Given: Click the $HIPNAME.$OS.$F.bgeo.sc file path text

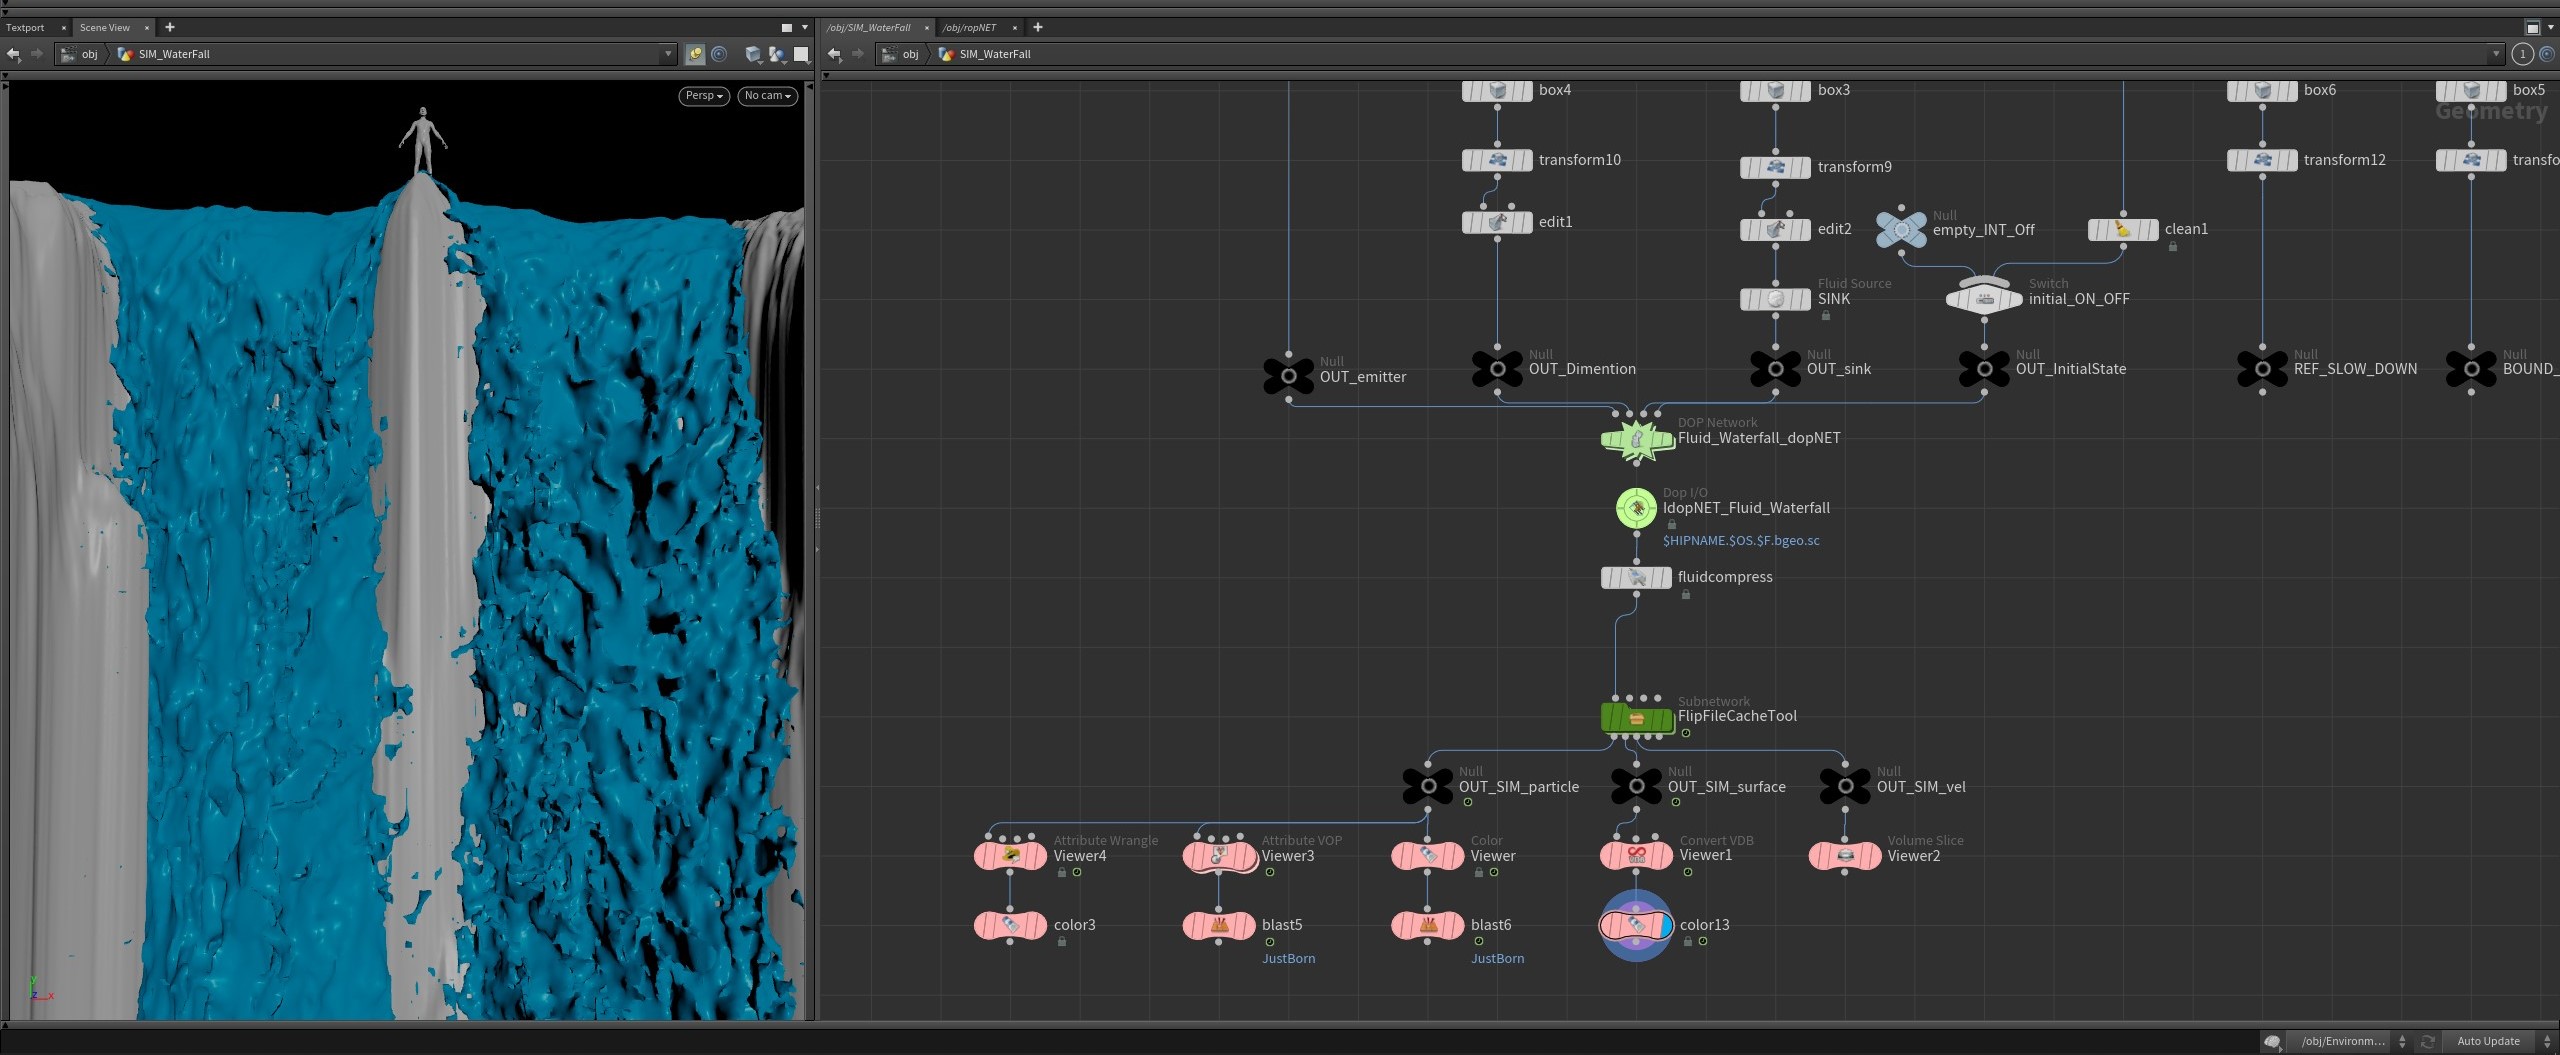Looking at the screenshot, I should pos(1741,541).
